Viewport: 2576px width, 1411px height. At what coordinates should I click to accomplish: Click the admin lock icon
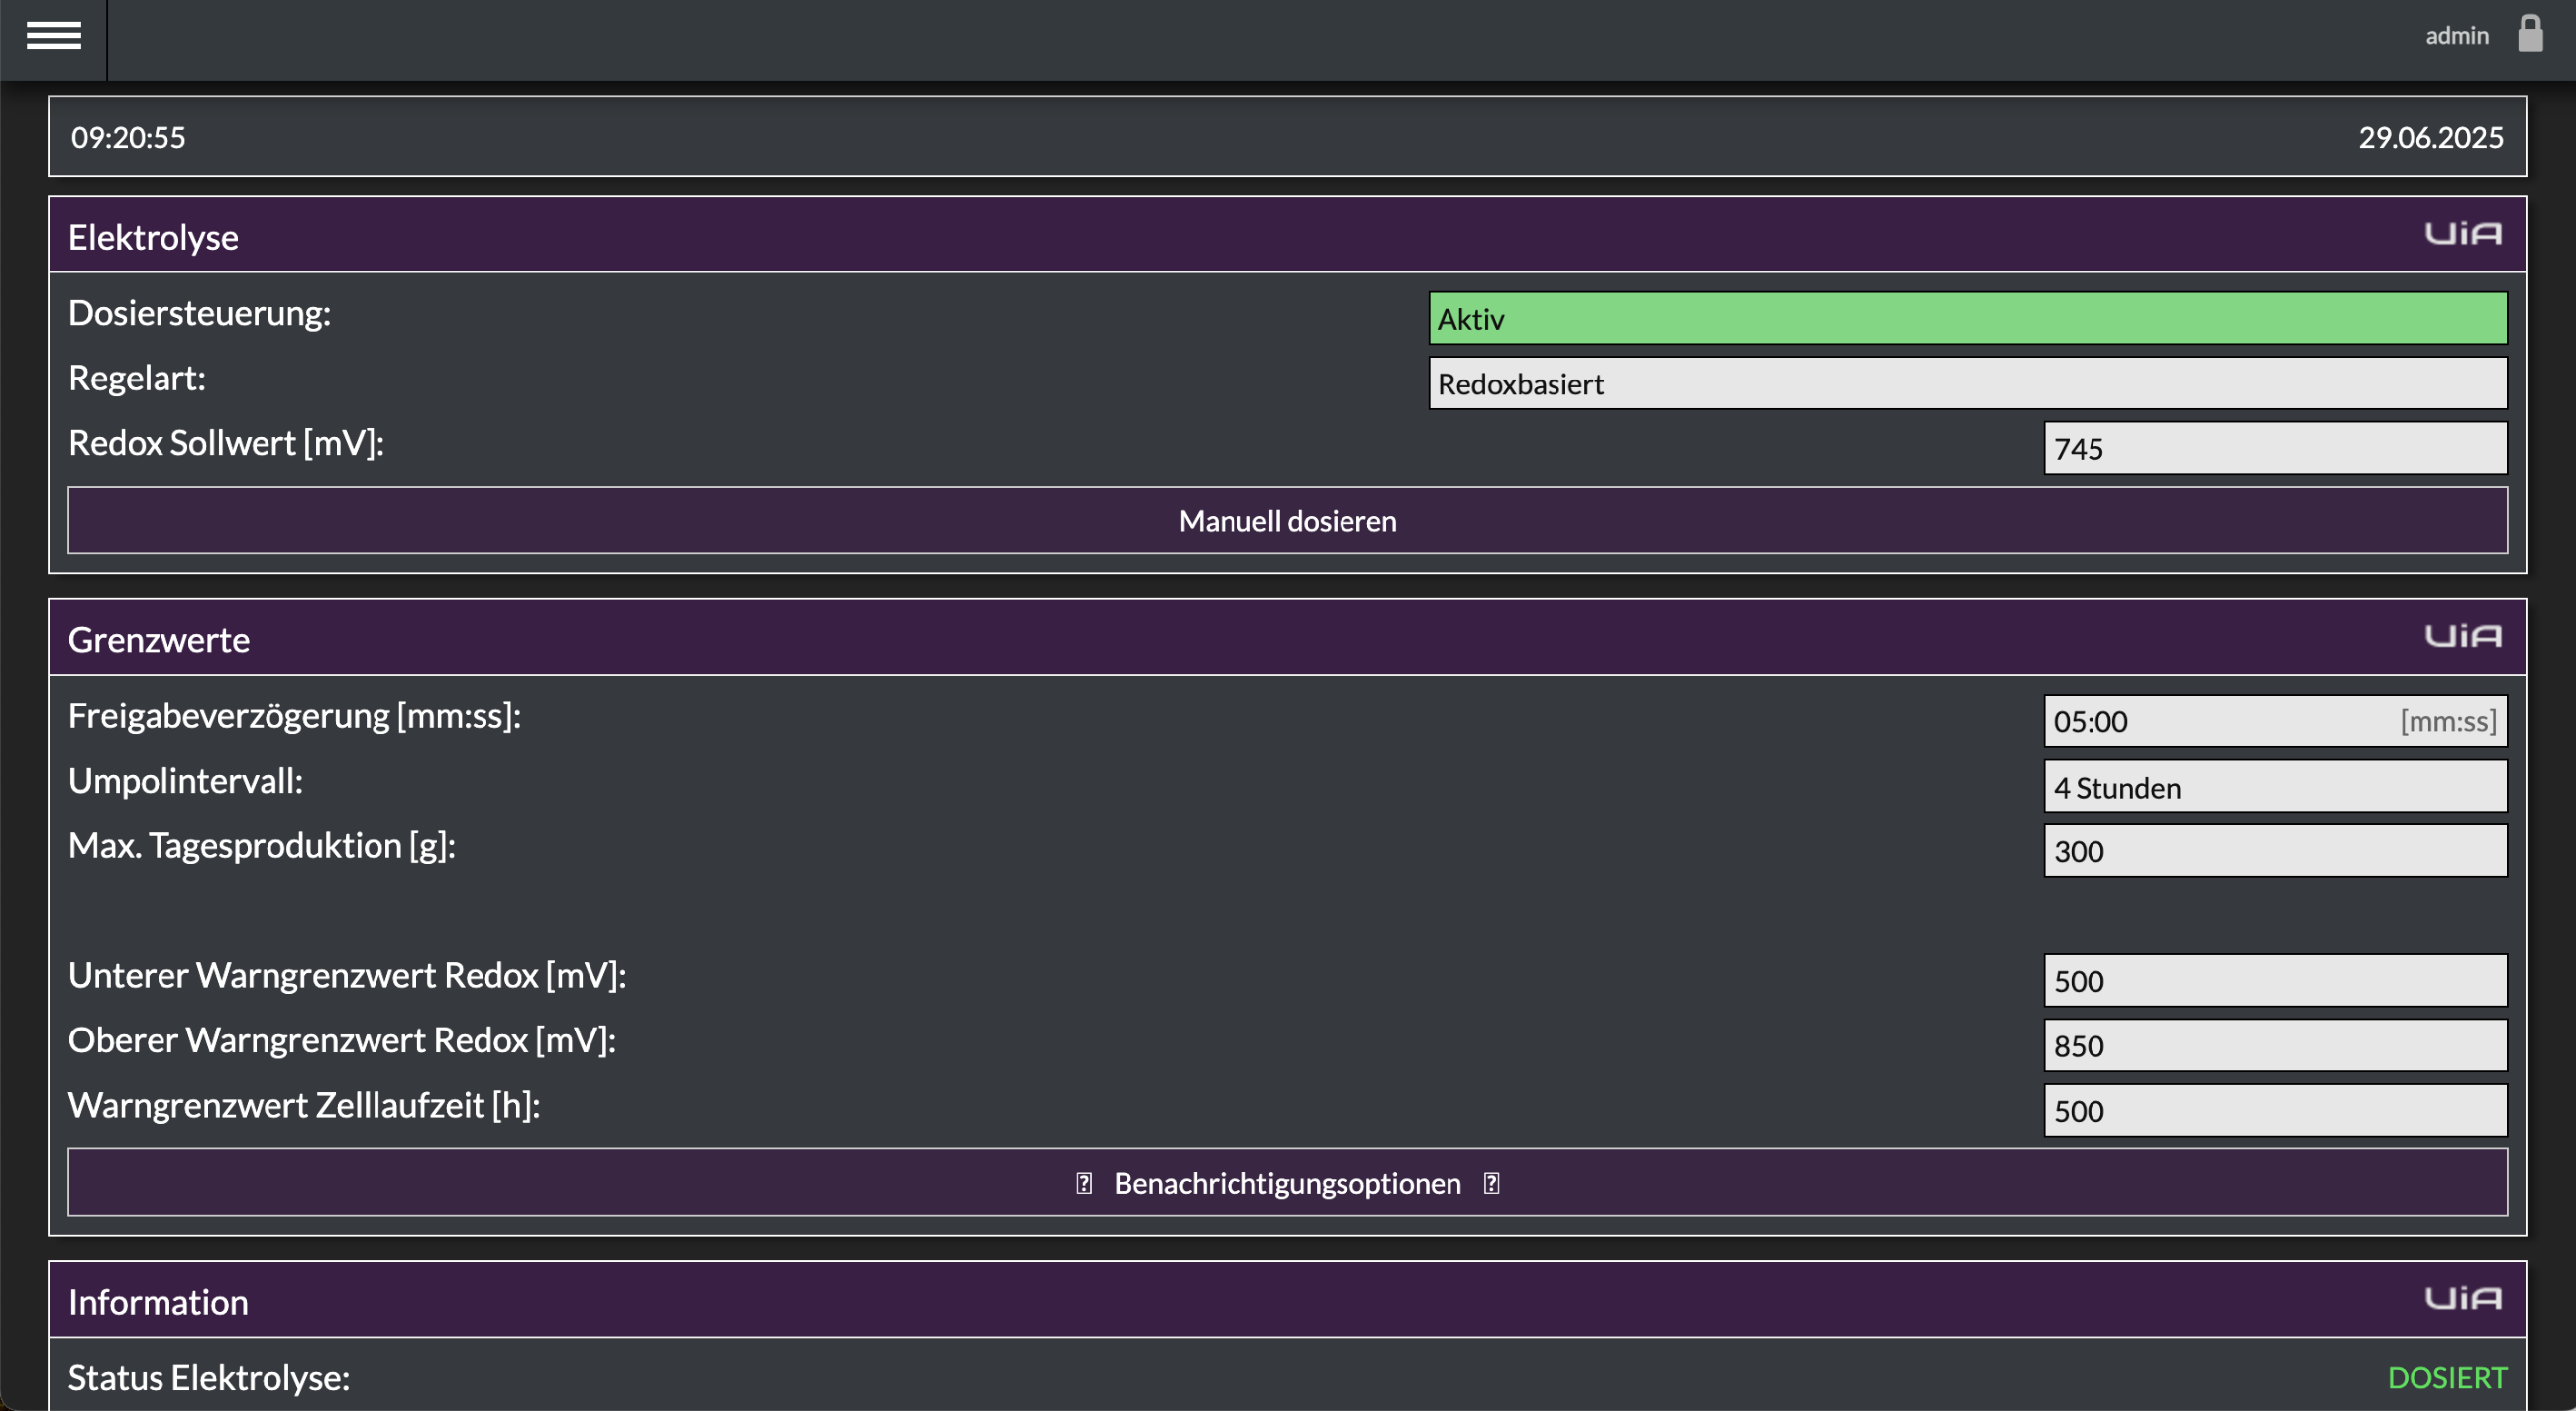tap(2530, 34)
